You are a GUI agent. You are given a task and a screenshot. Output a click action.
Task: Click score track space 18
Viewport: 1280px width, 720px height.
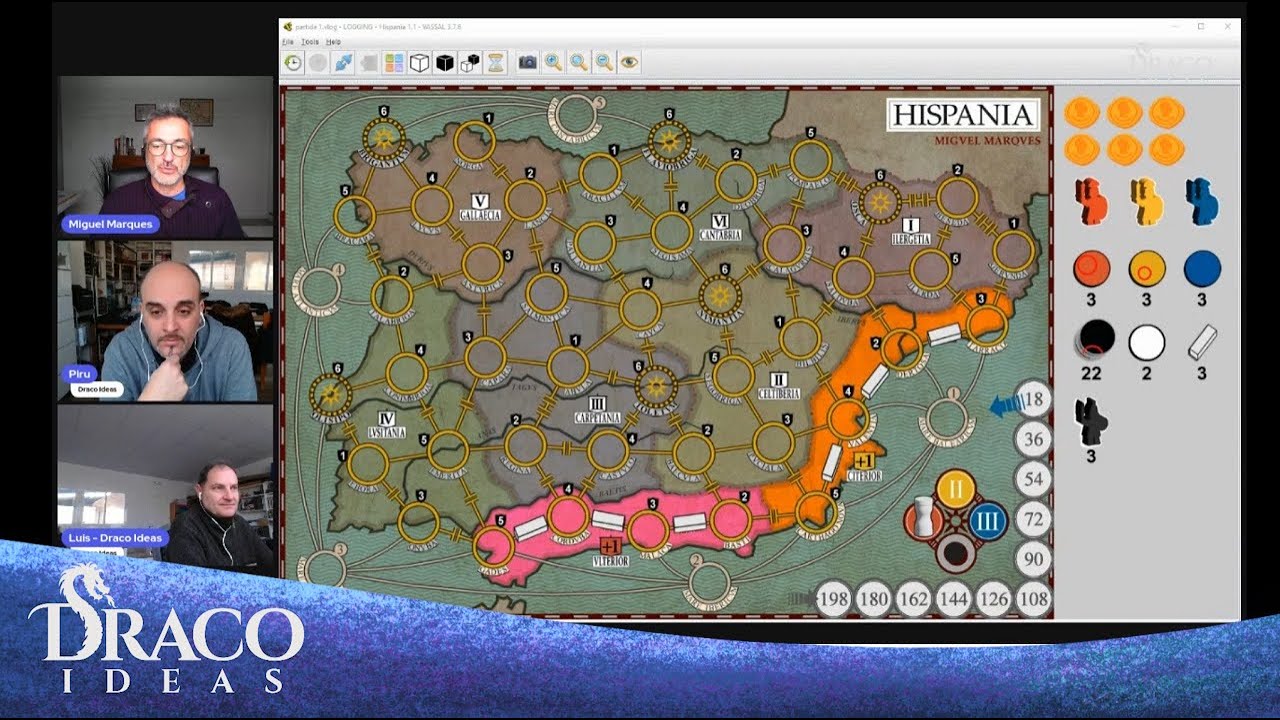pos(1034,399)
